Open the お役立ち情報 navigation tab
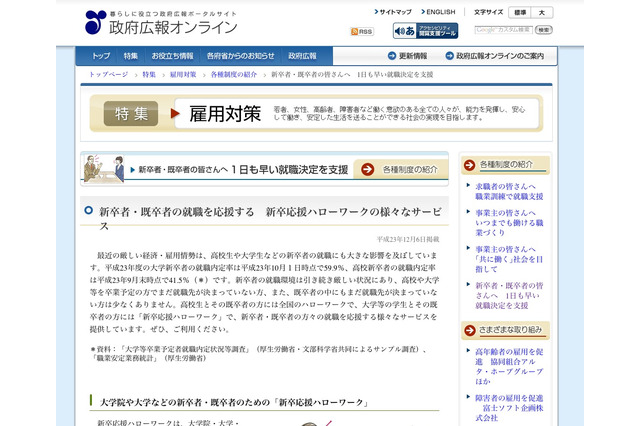 coord(172,56)
